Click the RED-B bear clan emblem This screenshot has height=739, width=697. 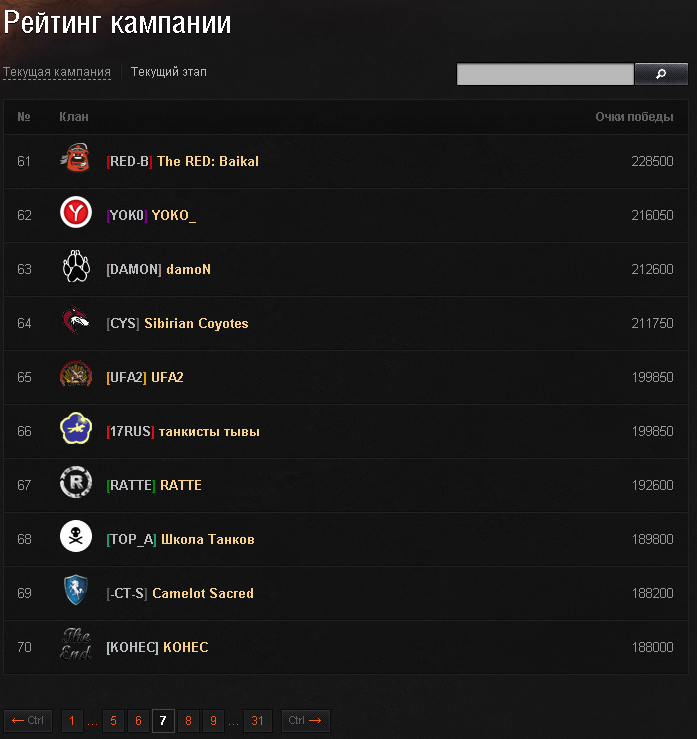click(x=75, y=158)
